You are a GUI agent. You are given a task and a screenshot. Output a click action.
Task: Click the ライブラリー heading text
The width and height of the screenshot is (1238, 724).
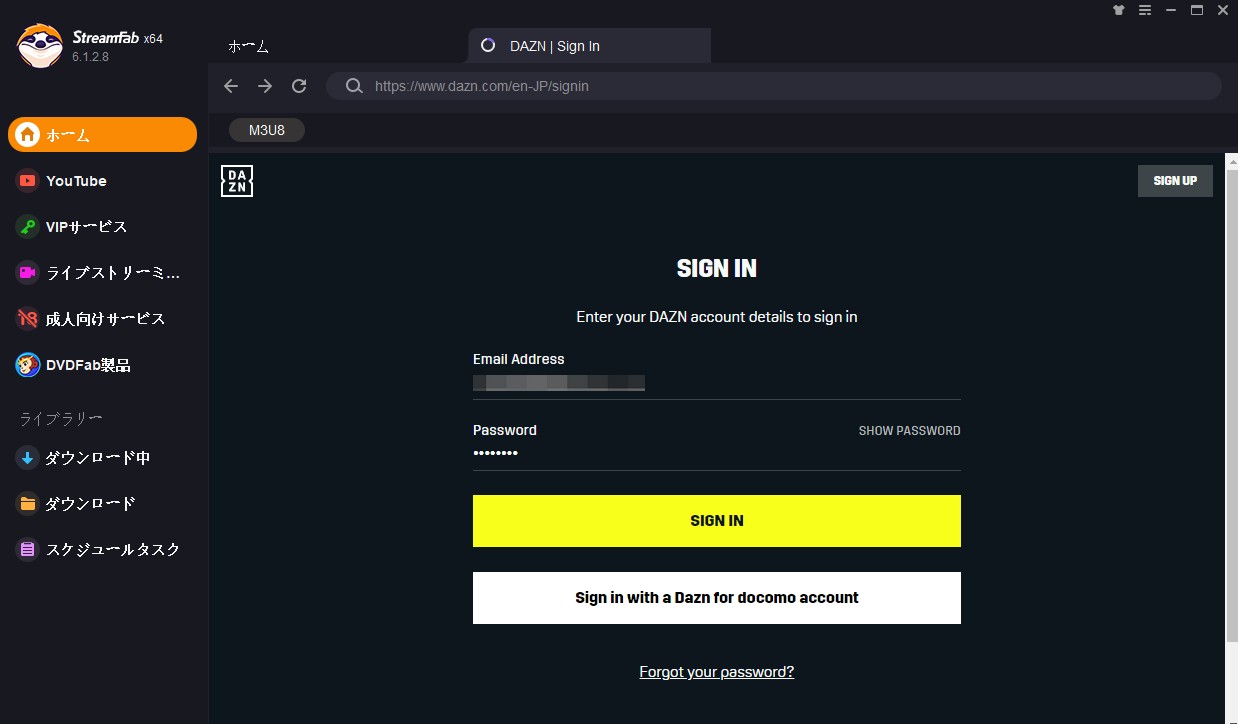pyautogui.click(x=61, y=418)
